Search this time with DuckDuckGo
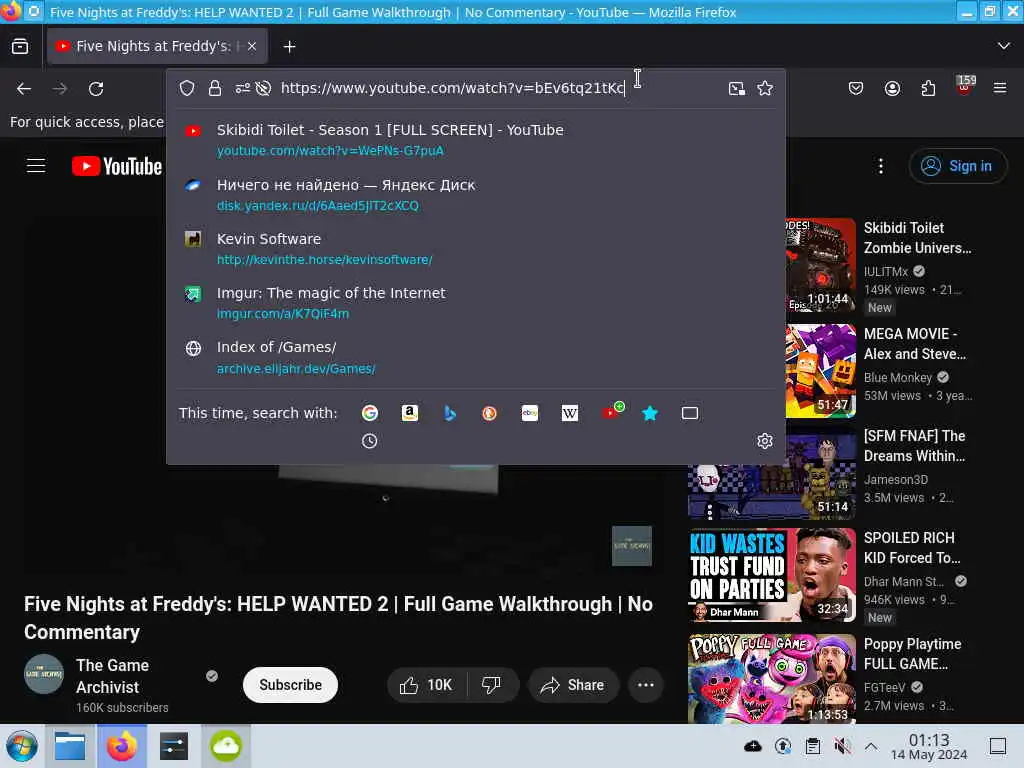Screen dimensions: 1024x768 (x=489, y=413)
